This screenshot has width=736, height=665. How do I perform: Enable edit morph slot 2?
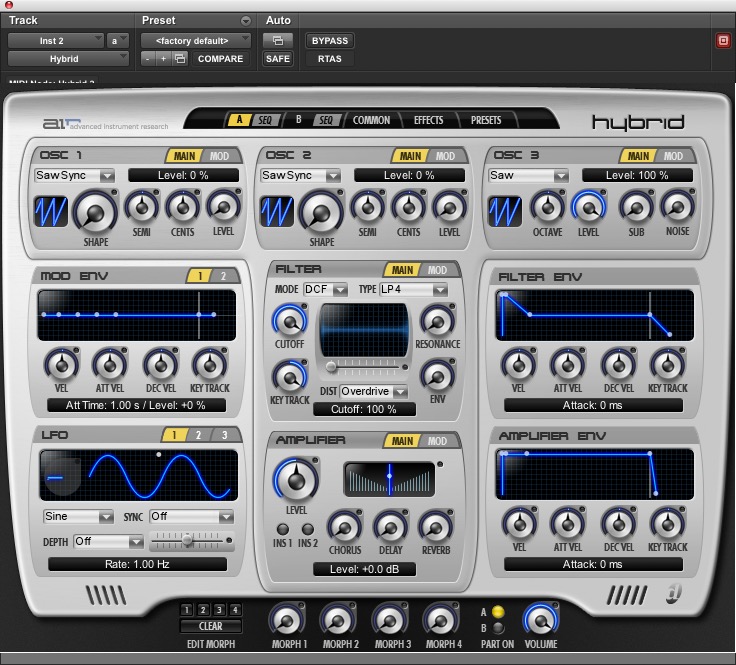coord(203,610)
